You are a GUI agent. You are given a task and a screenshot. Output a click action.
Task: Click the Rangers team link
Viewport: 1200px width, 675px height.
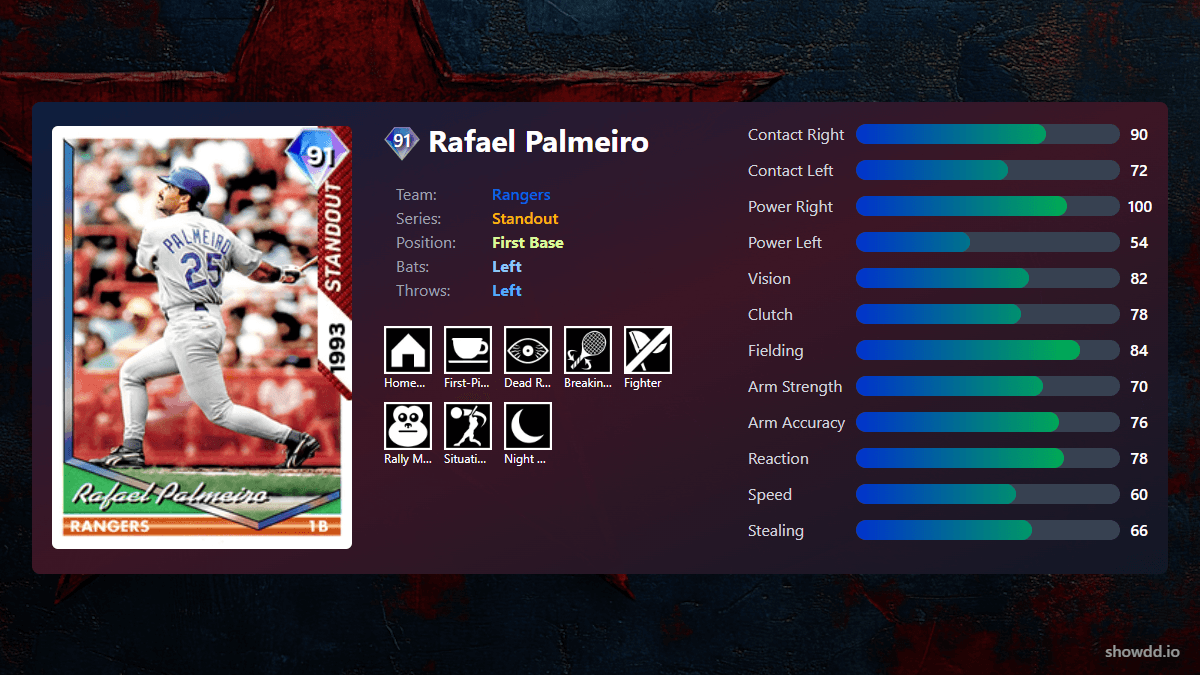pyautogui.click(x=521, y=195)
